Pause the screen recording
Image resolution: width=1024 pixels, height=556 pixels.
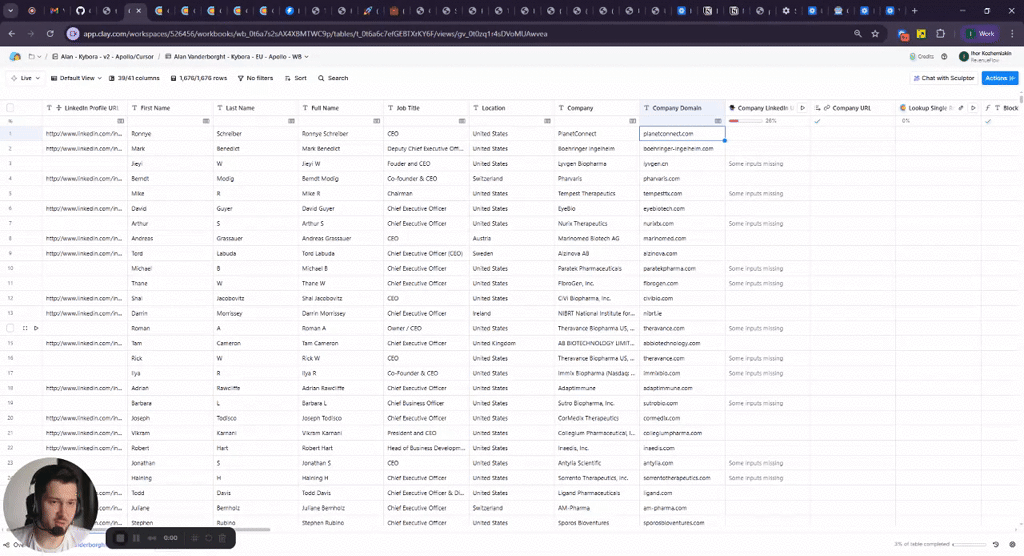click(136, 538)
